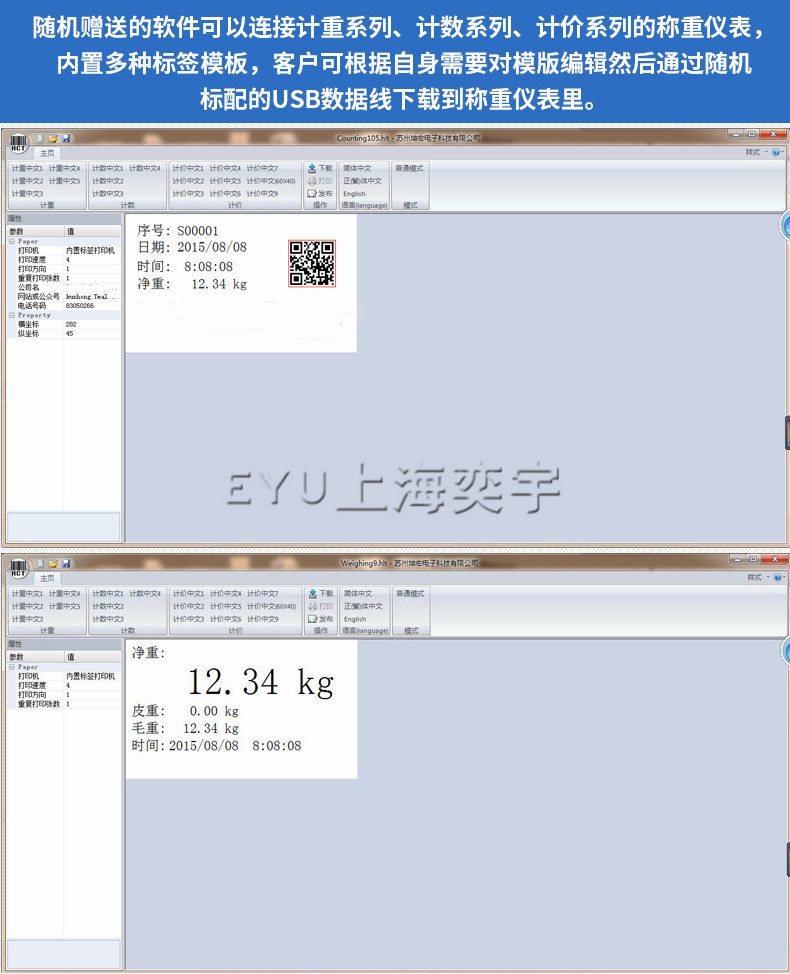Click the 打印机 value field in Weighing9 properties
Image resolution: width=790 pixels, height=974 pixels.
point(92,676)
